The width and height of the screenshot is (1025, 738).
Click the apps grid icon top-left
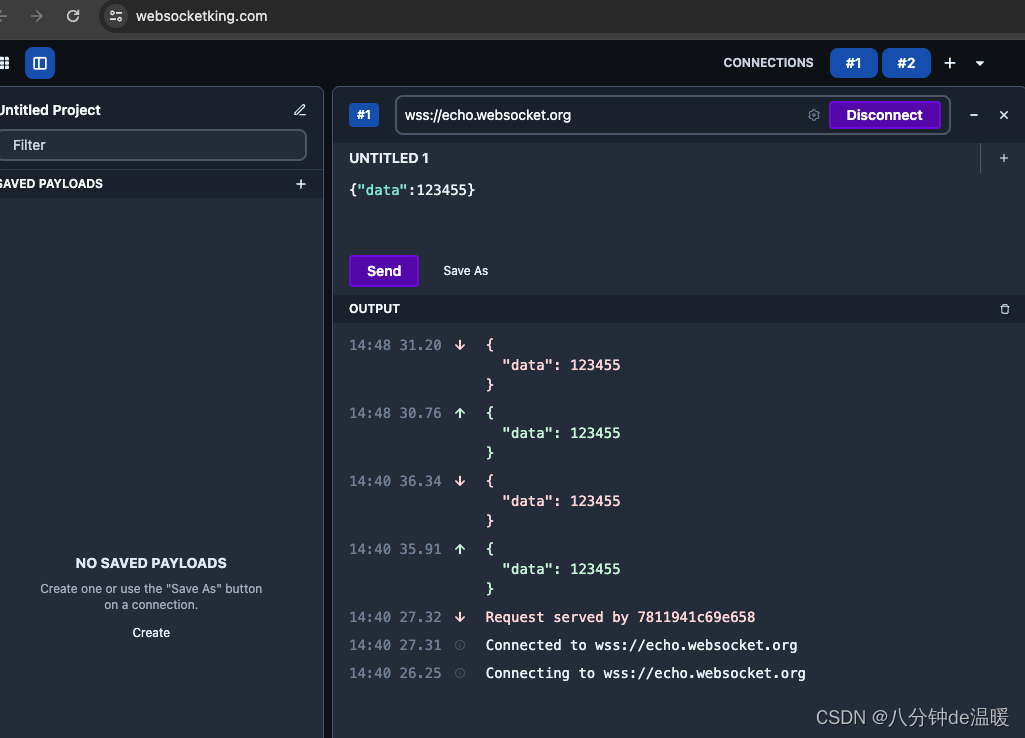[x=5, y=62]
